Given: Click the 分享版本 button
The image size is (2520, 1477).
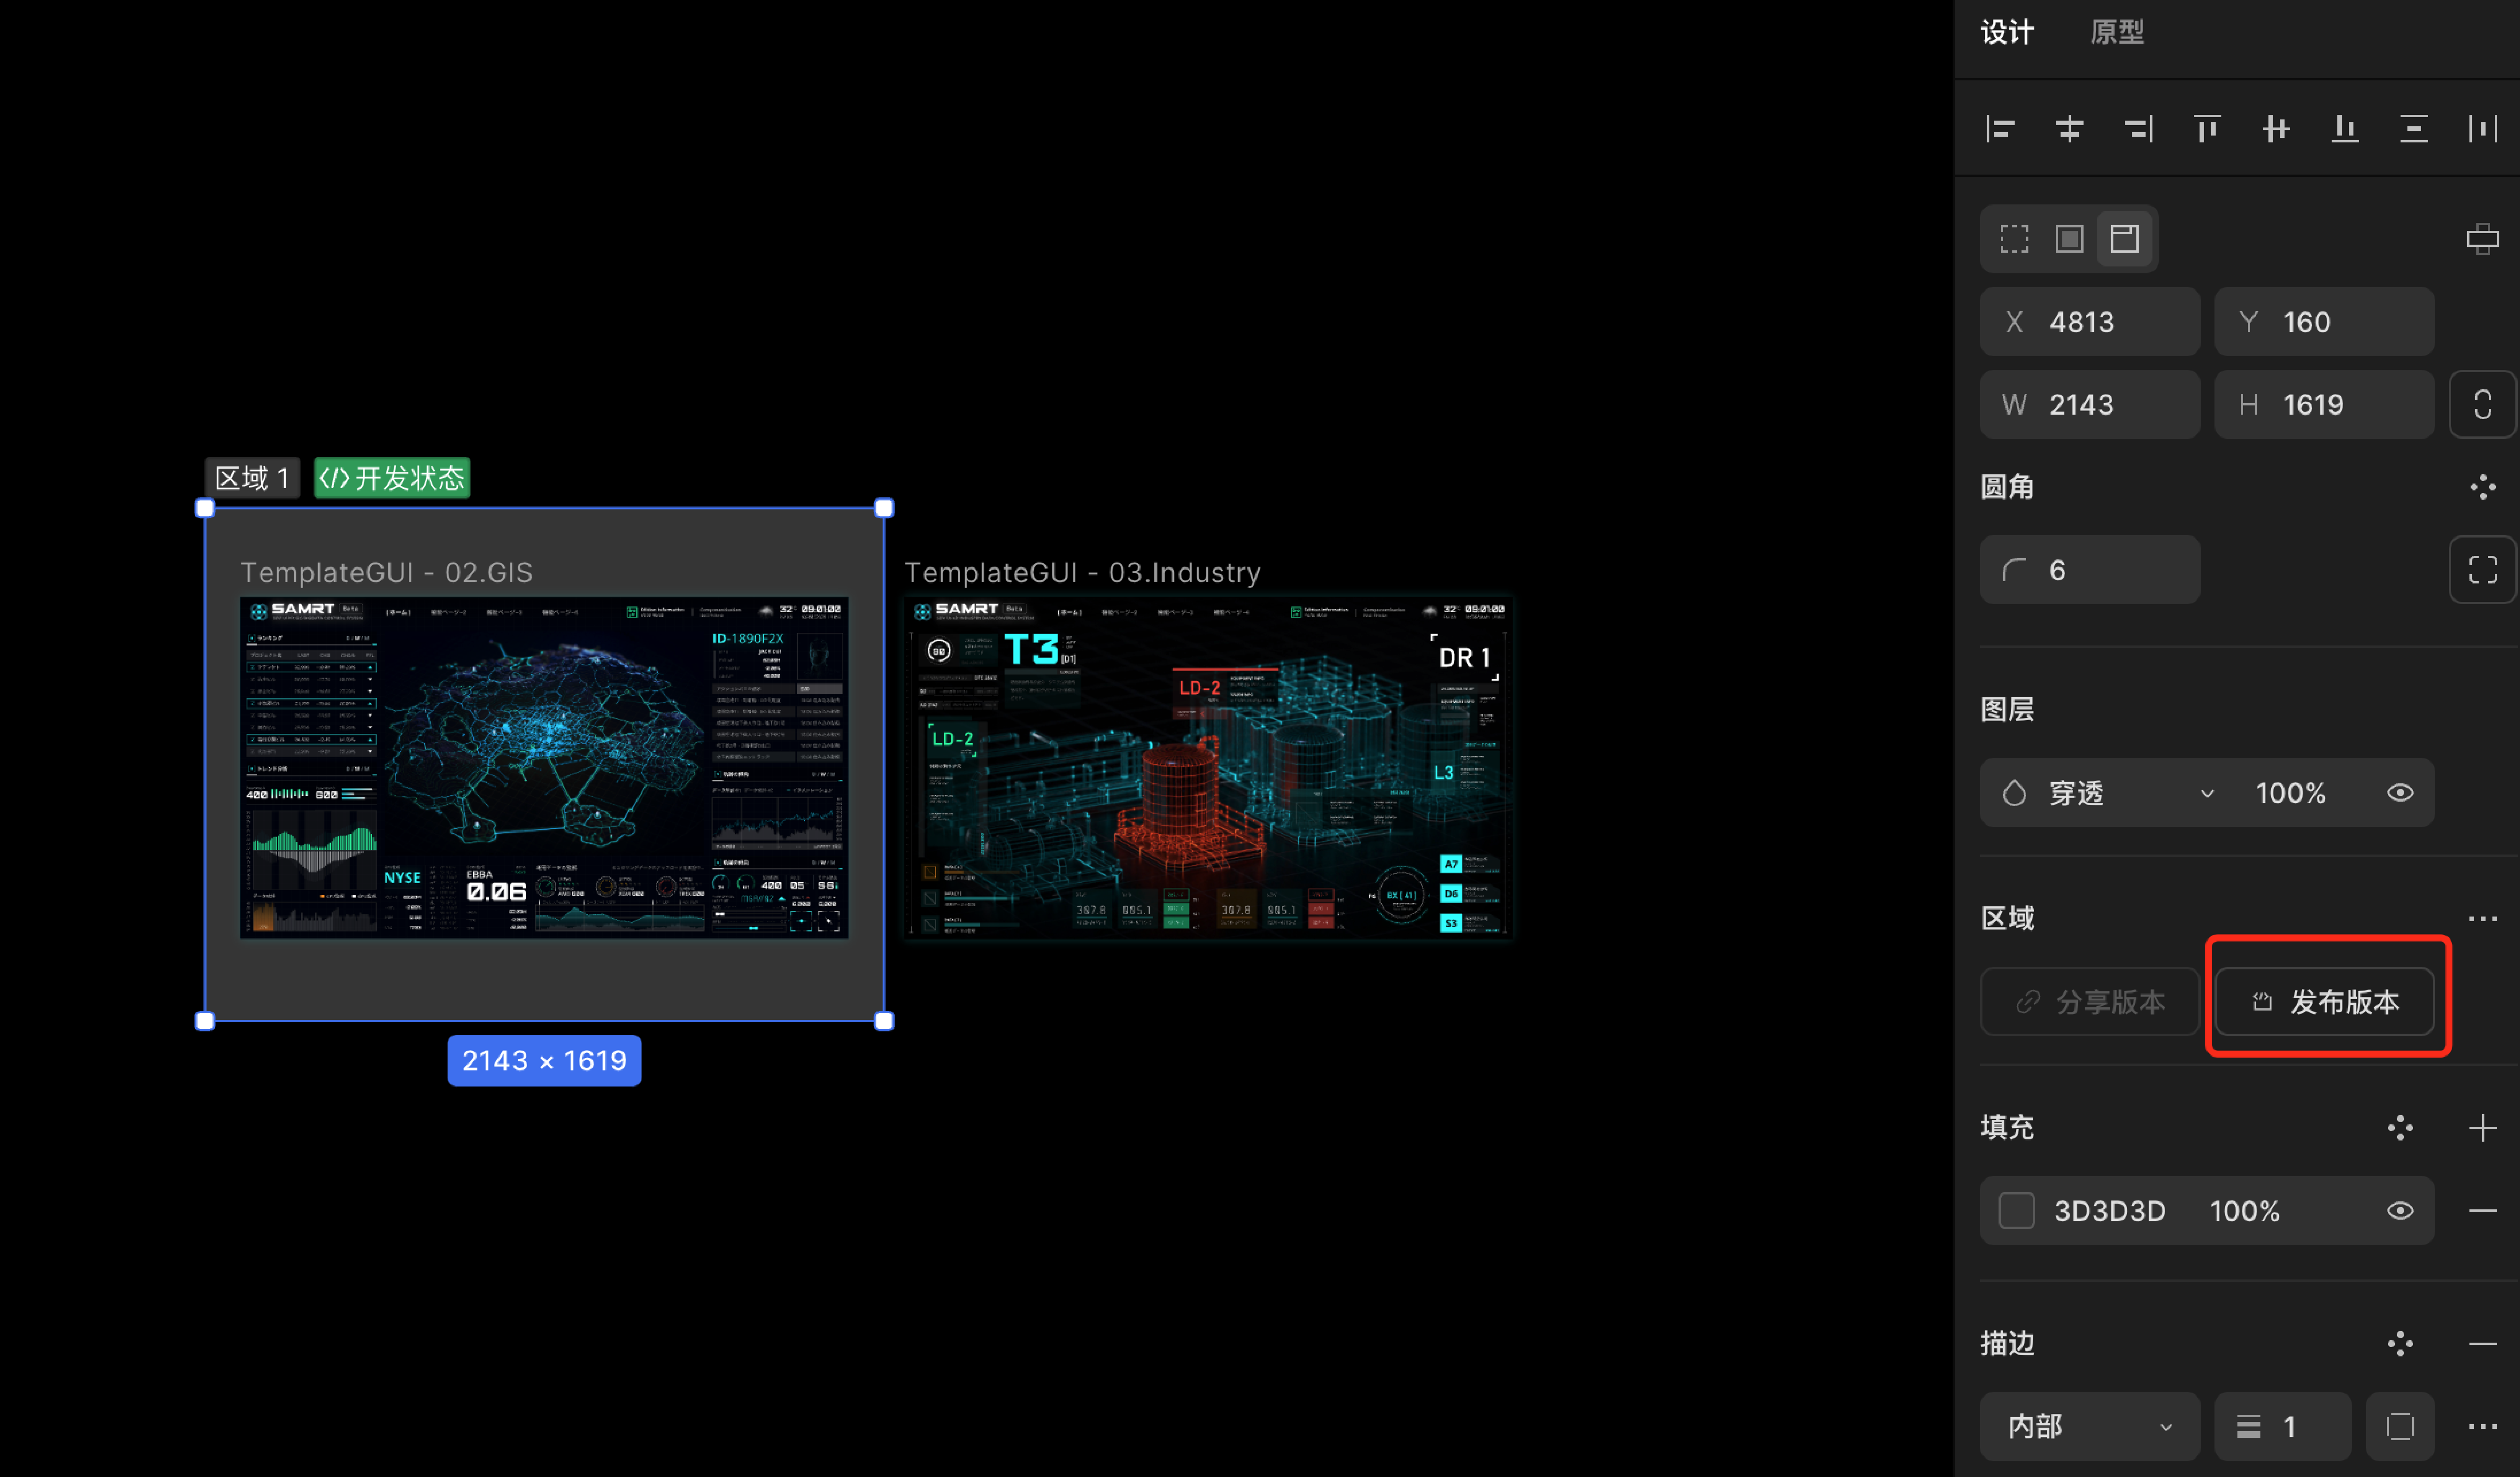Looking at the screenshot, I should click(2090, 1002).
